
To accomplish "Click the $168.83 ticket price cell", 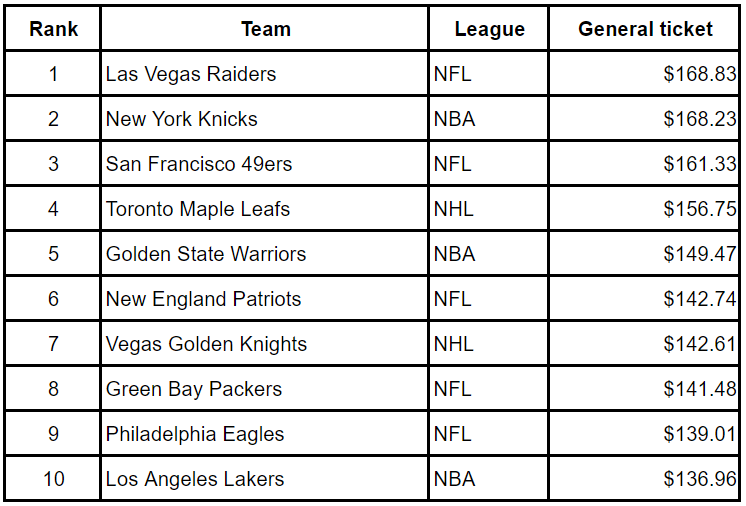I will coord(699,74).
